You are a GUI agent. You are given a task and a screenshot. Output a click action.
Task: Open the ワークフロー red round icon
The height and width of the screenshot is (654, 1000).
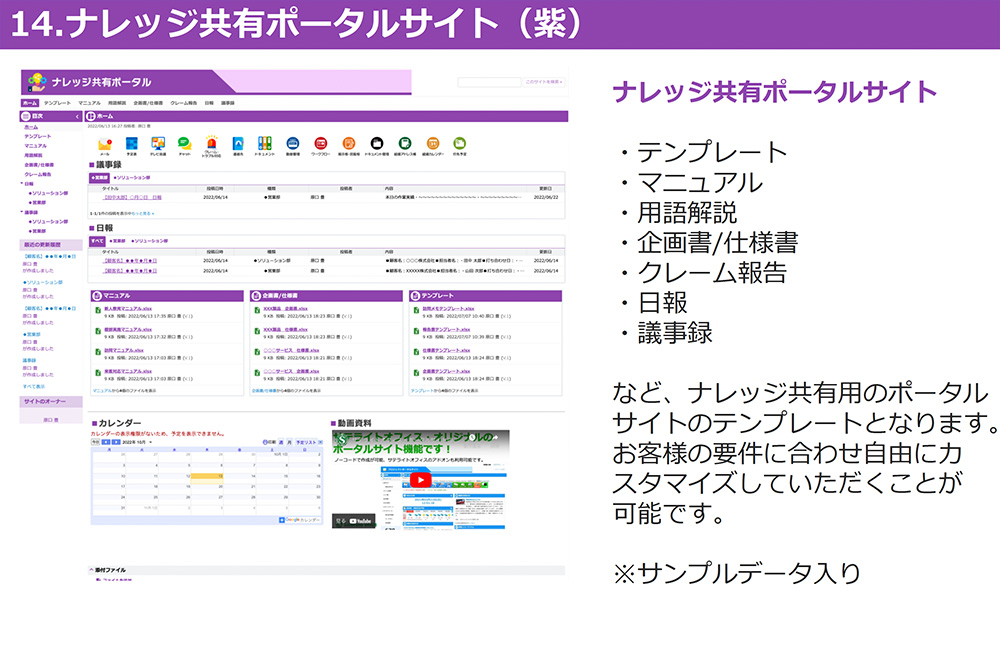320,144
